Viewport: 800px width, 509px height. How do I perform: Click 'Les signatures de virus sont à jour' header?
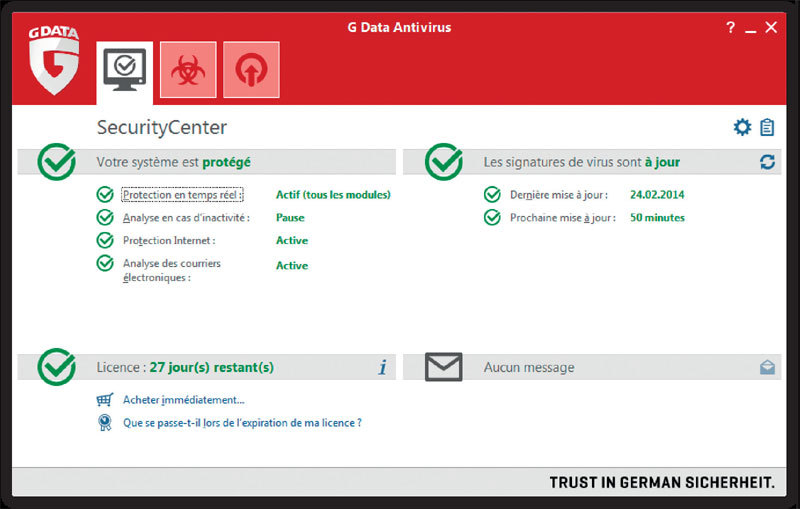click(582, 162)
